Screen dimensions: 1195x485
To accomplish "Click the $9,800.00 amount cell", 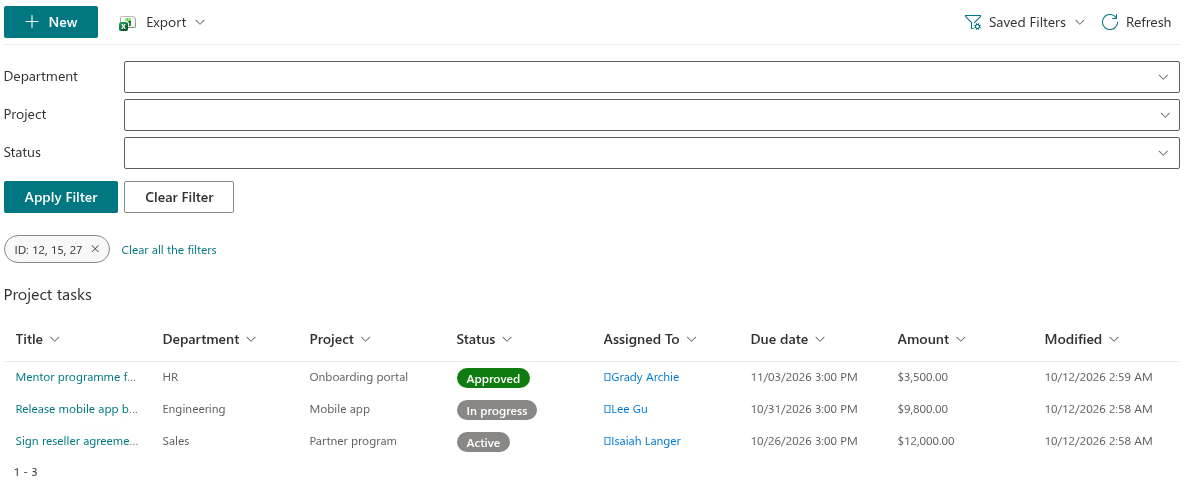I will click(923, 409).
